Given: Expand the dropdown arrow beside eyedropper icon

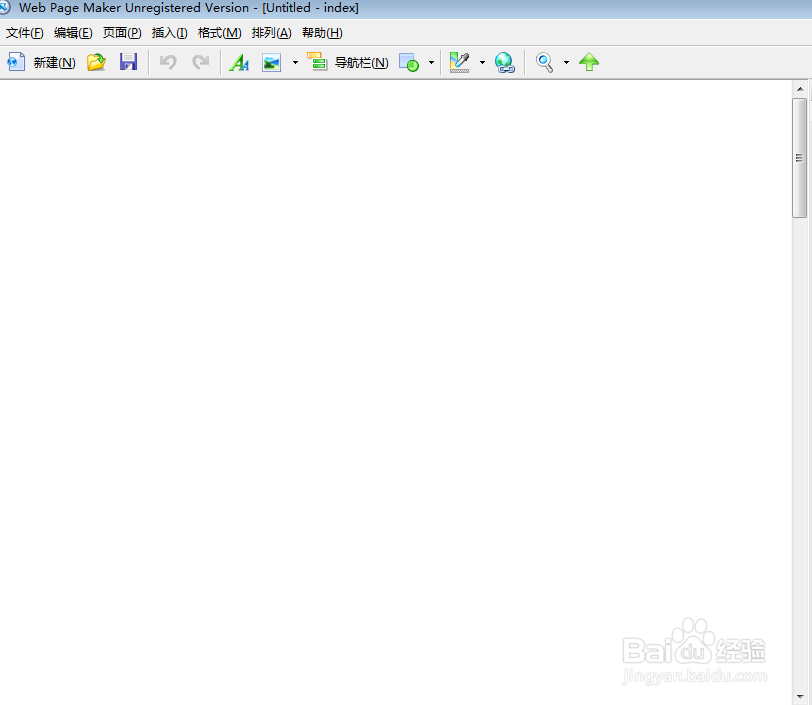Looking at the screenshot, I should tap(482, 63).
